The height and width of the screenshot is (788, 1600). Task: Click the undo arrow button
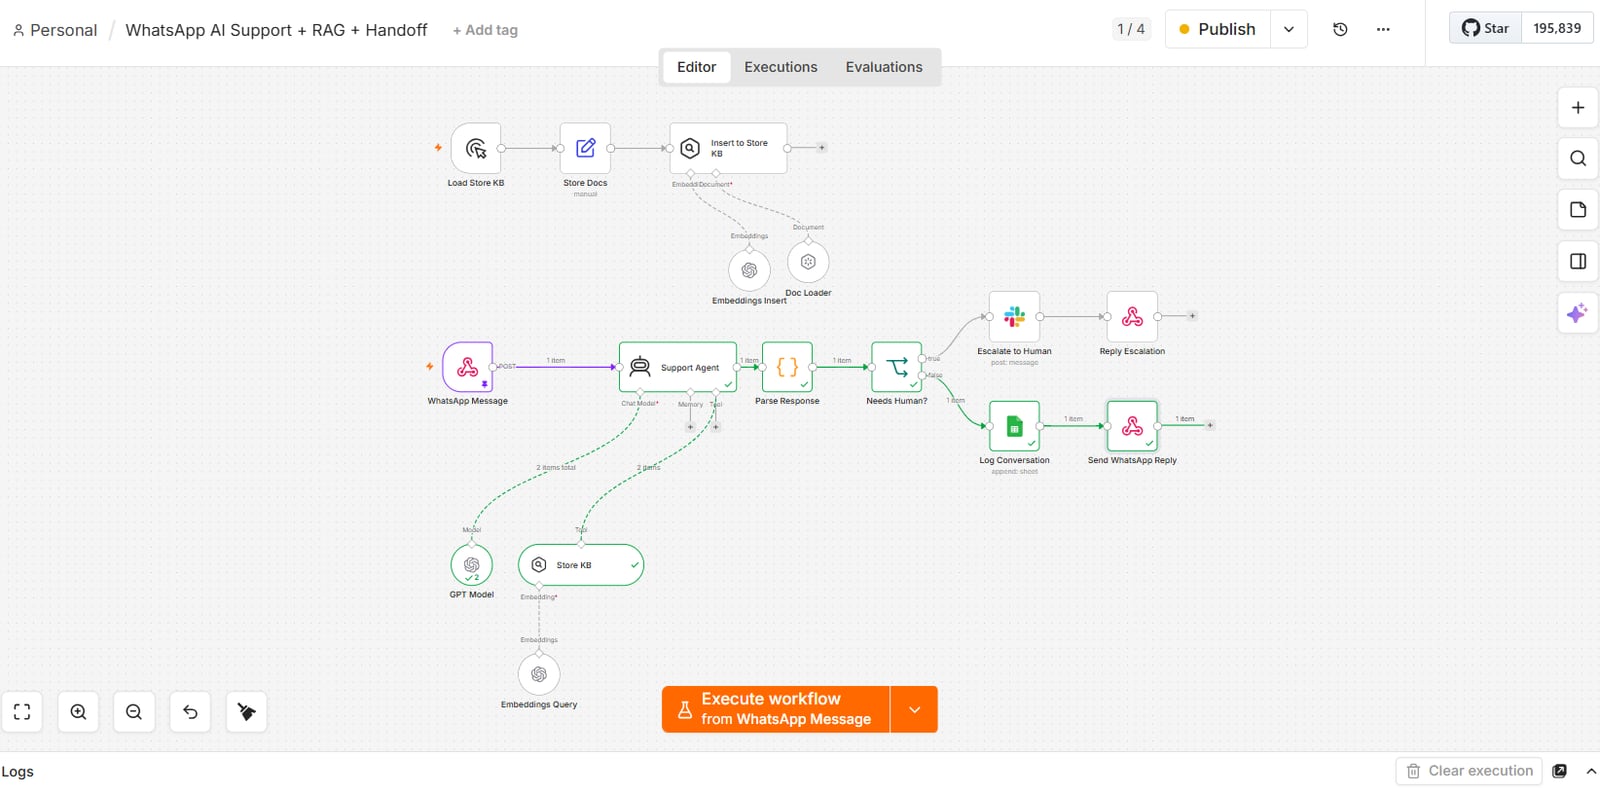click(190, 712)
